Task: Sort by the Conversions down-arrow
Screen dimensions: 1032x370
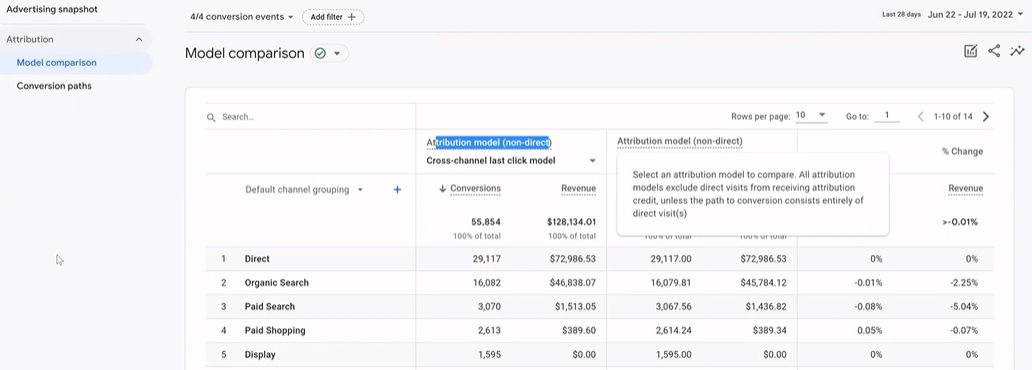Action: [442, 189]
